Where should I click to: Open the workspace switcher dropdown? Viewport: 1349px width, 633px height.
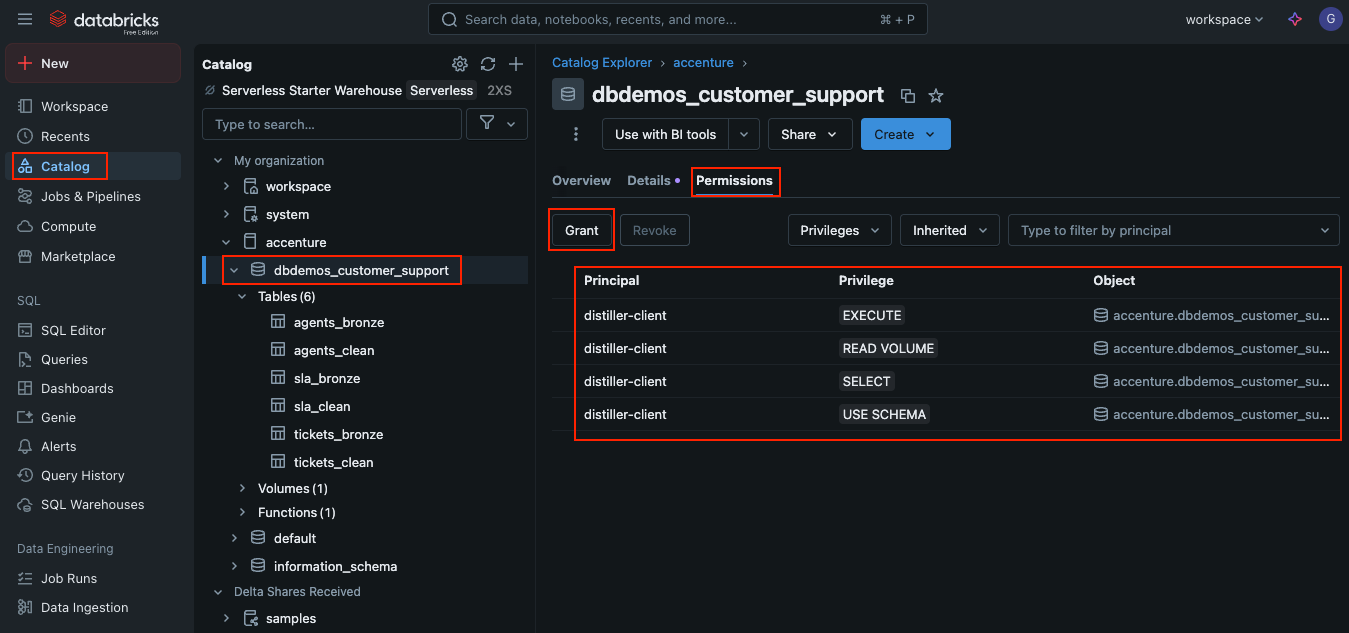click(1224, 20)
